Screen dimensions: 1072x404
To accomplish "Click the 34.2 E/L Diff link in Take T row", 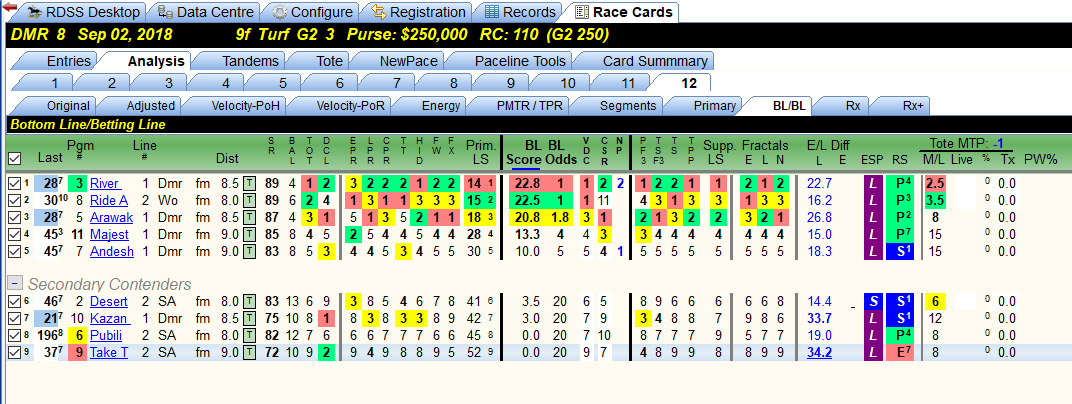I will (819, 353).
